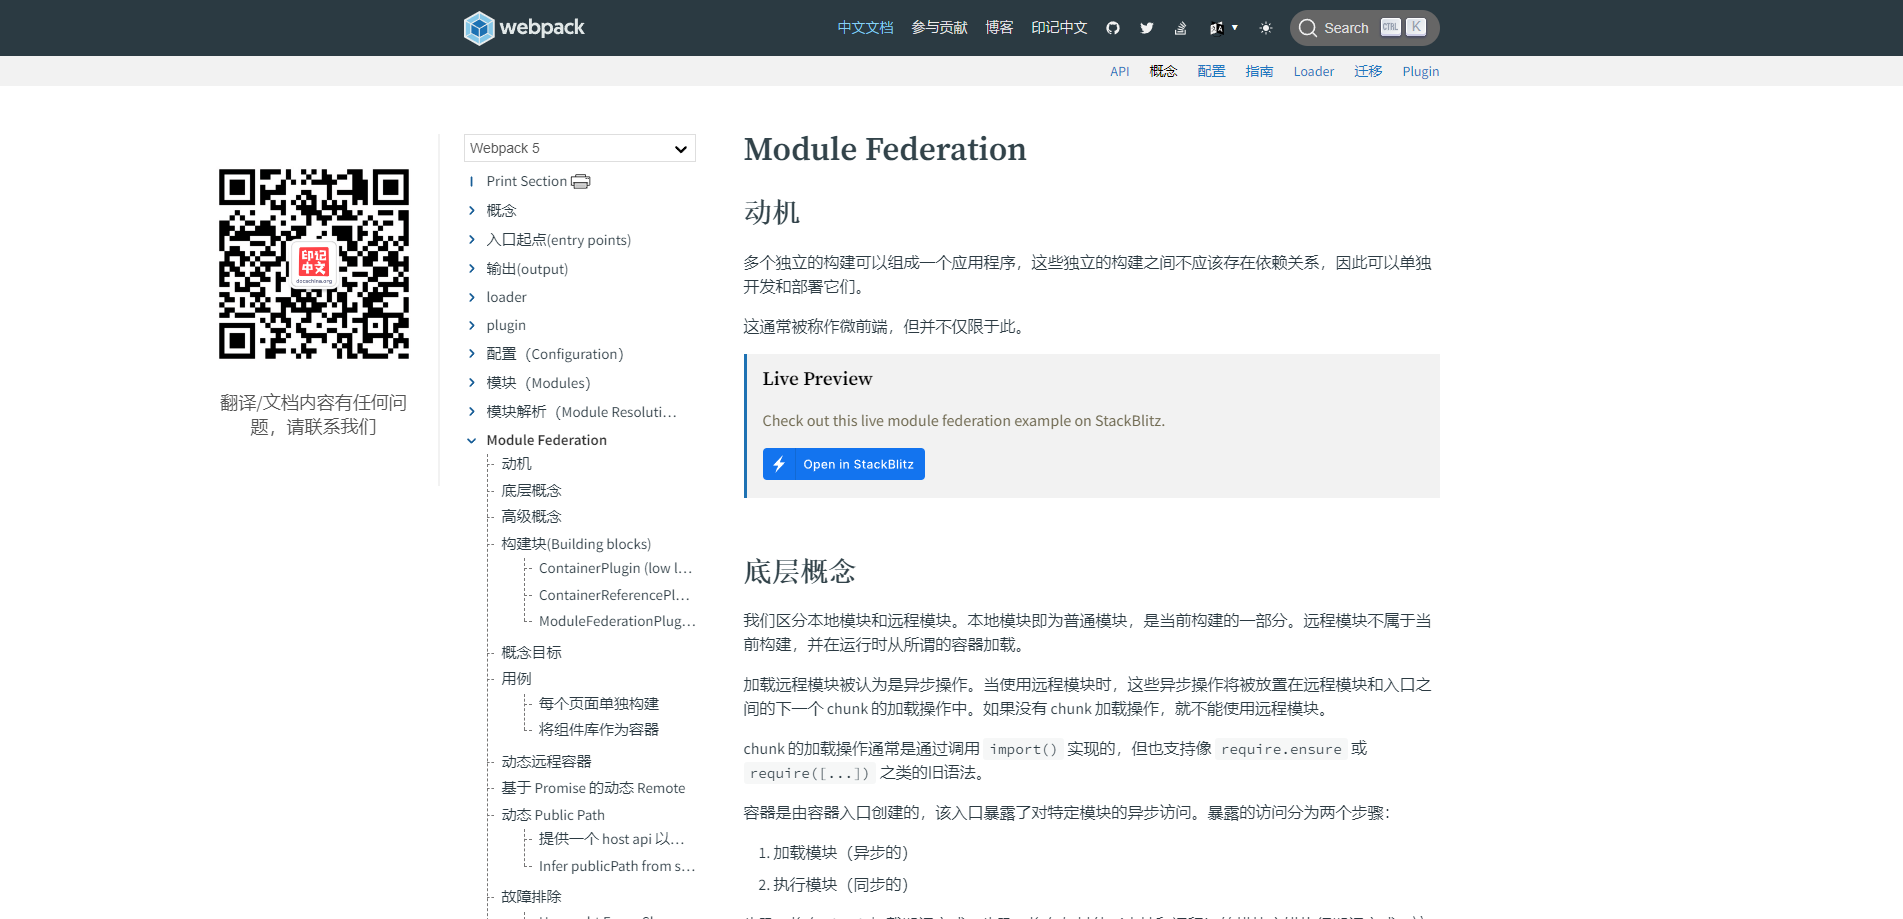Open the Webpack 5 version dropdown
The width and height of the screenshot is (1903, 919).
(x=580, y=148)
